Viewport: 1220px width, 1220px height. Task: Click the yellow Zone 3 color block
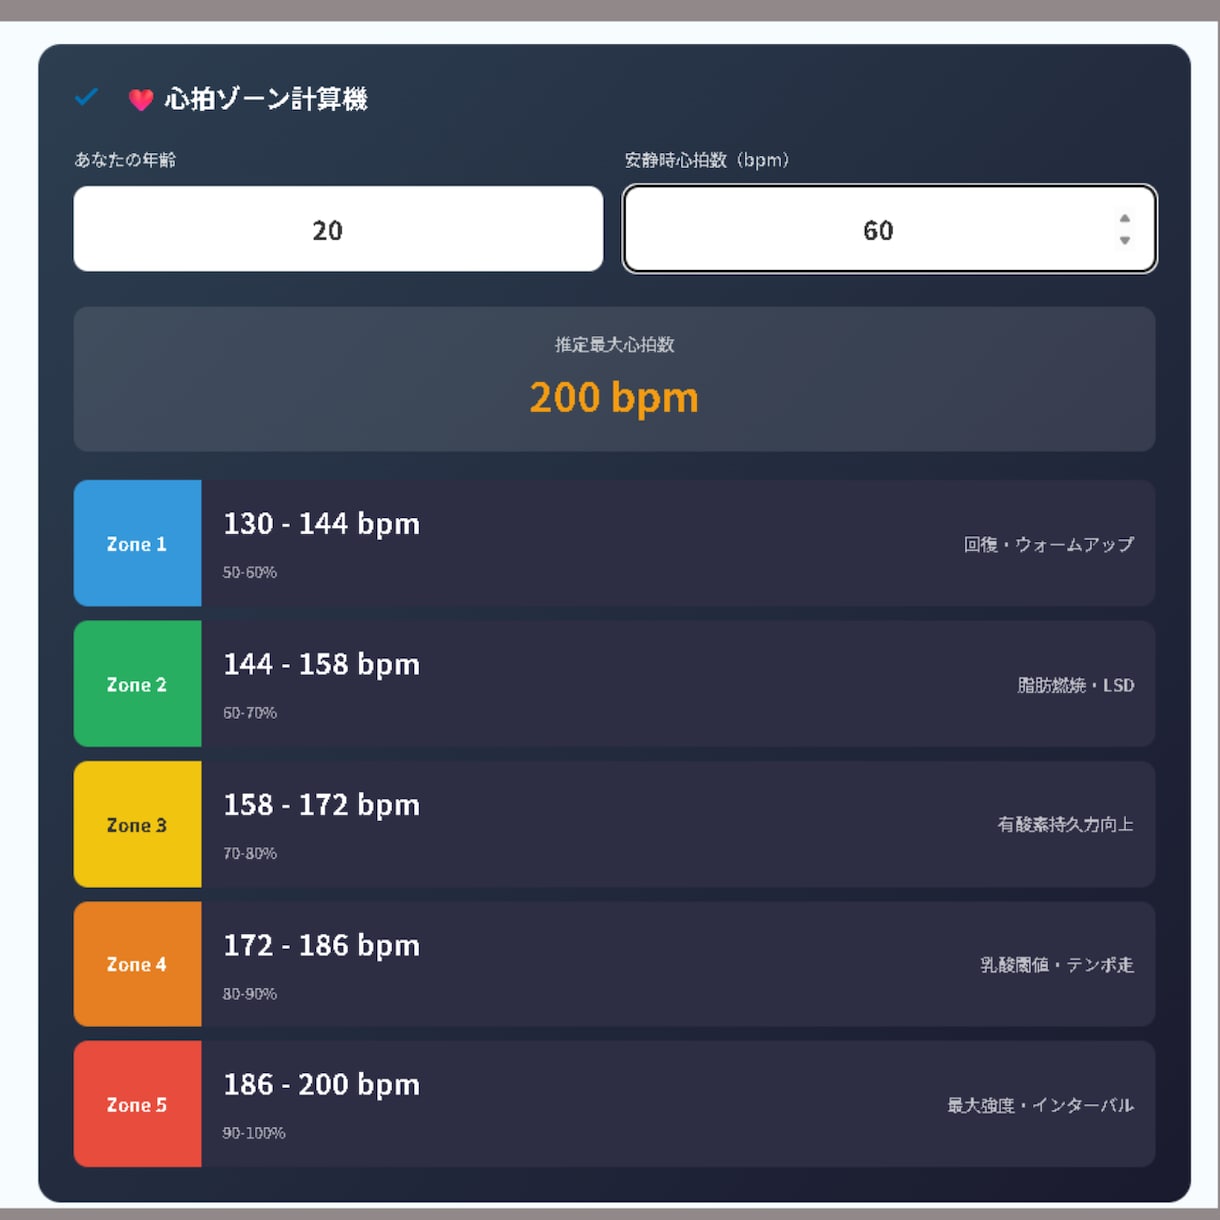click(x=137, y=824)
